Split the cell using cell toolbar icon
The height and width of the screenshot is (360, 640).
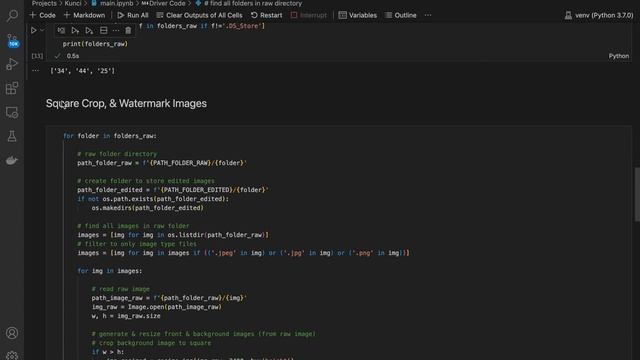[103, 30]
